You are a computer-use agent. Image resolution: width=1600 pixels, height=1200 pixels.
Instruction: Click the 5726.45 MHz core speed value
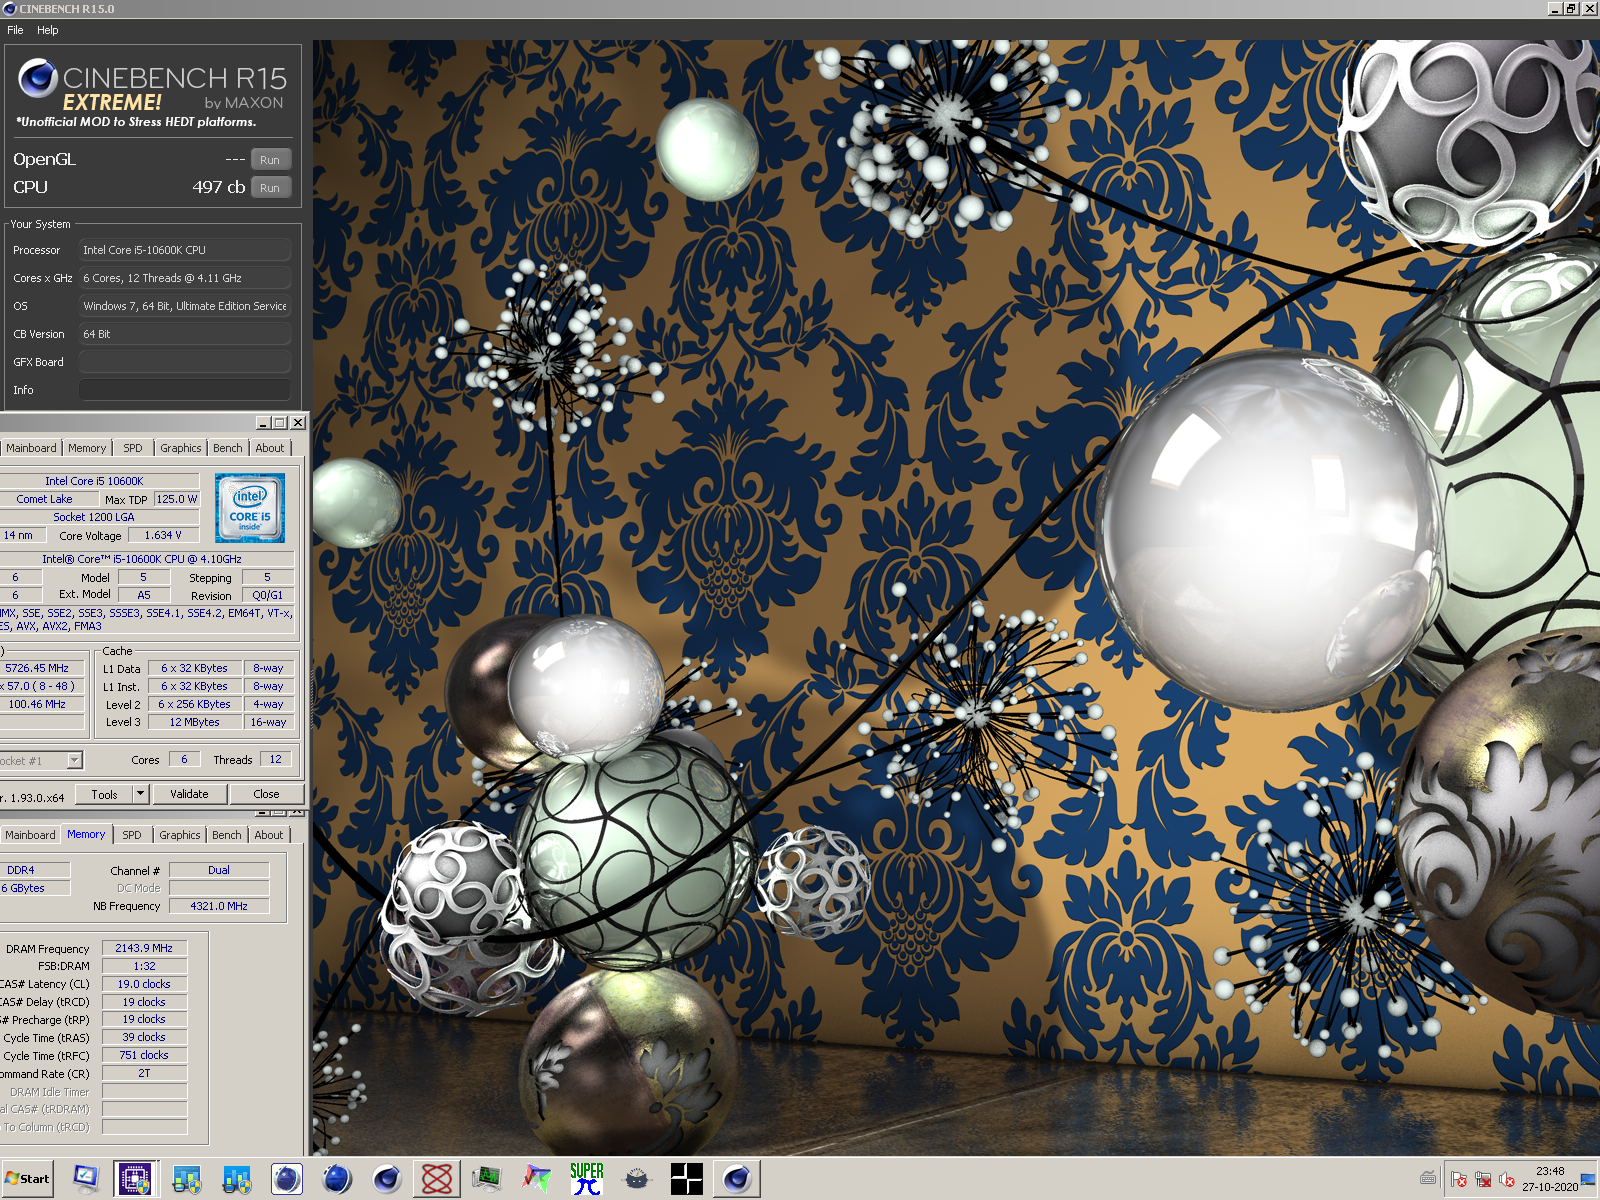pos(40,668)
